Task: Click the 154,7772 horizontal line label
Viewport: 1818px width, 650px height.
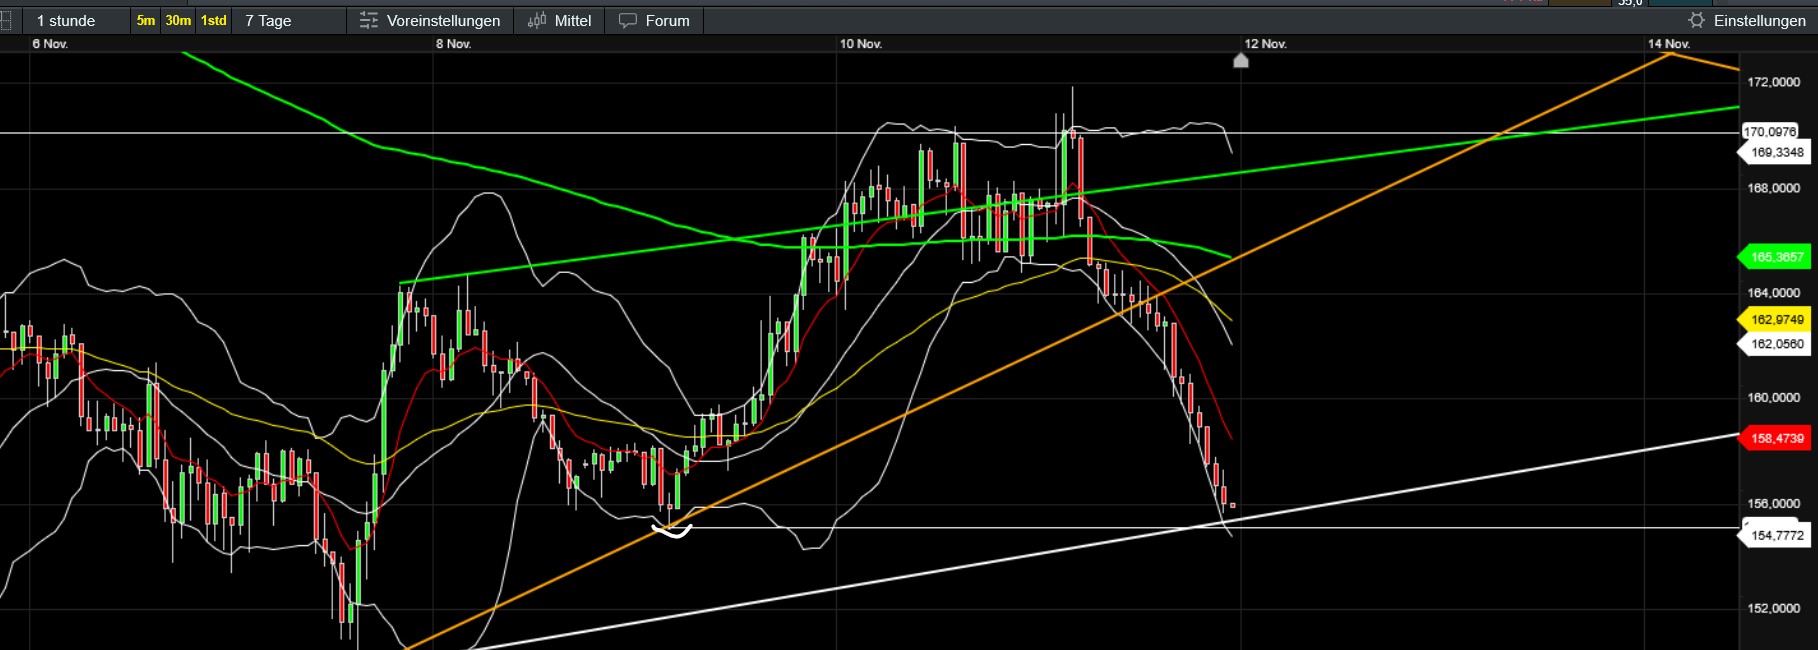Action: 1776,536
